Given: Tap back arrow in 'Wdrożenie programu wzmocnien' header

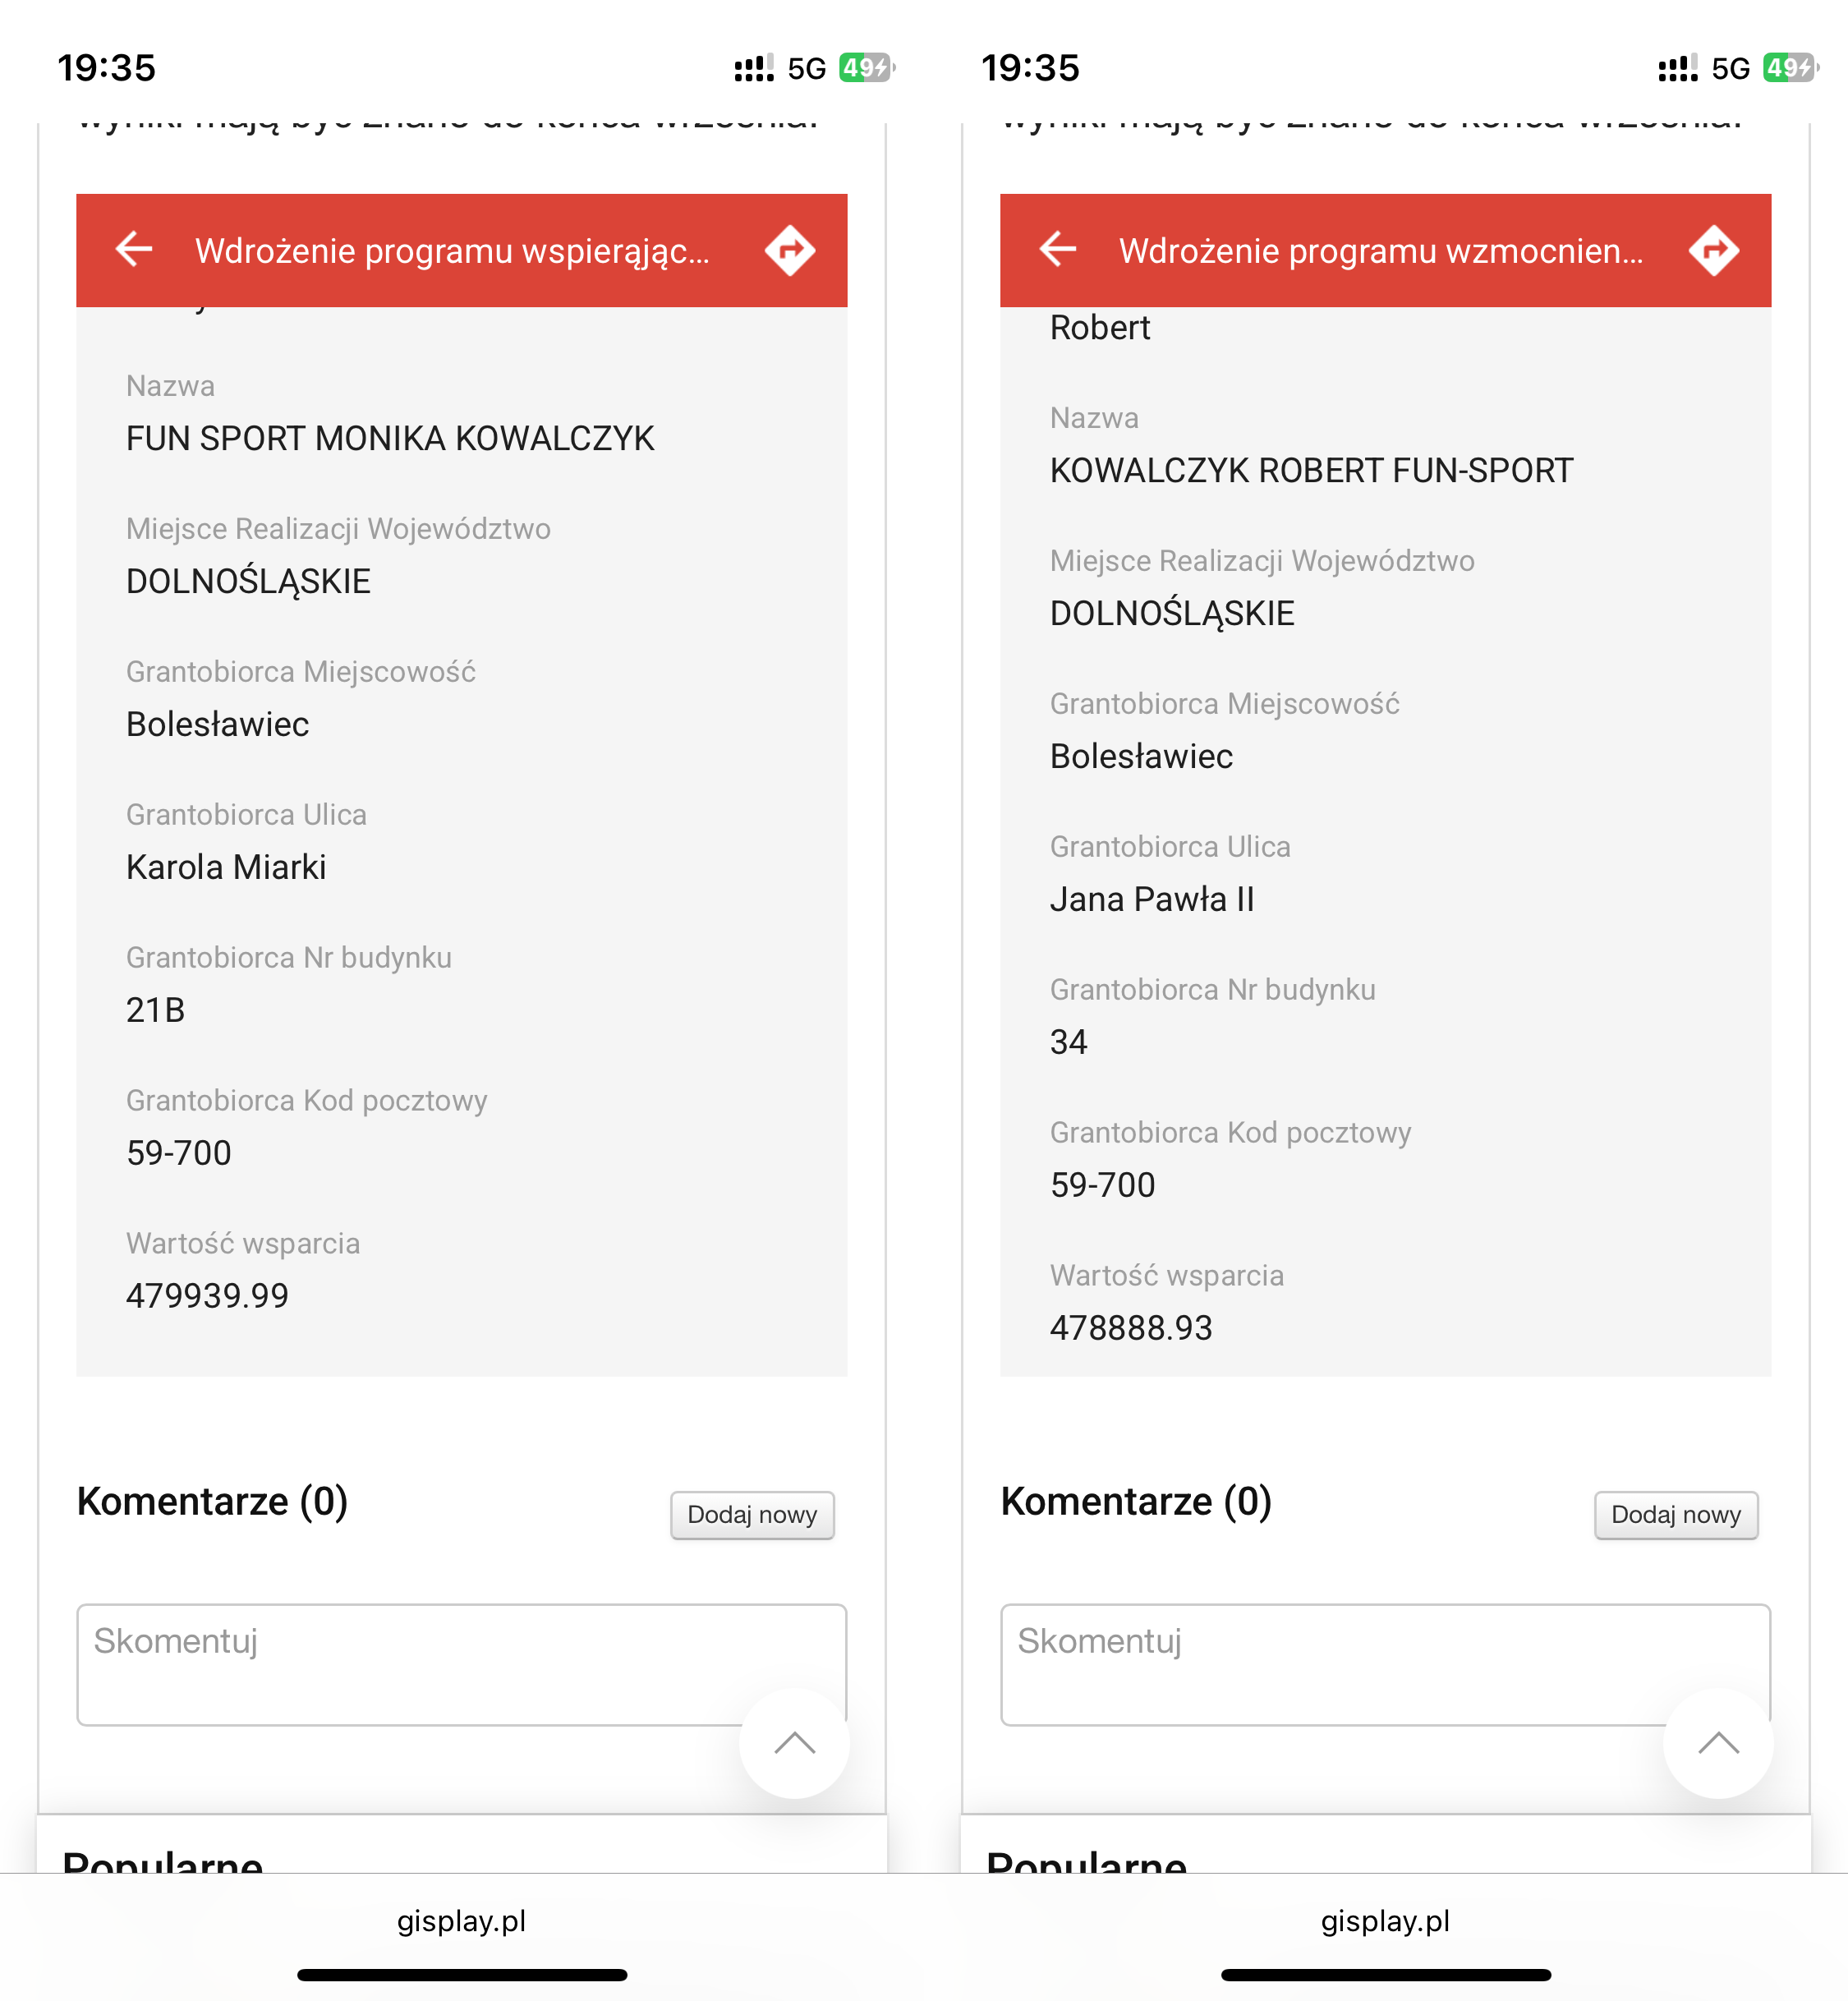Looking at the screenshot, I should point(1058,249).
